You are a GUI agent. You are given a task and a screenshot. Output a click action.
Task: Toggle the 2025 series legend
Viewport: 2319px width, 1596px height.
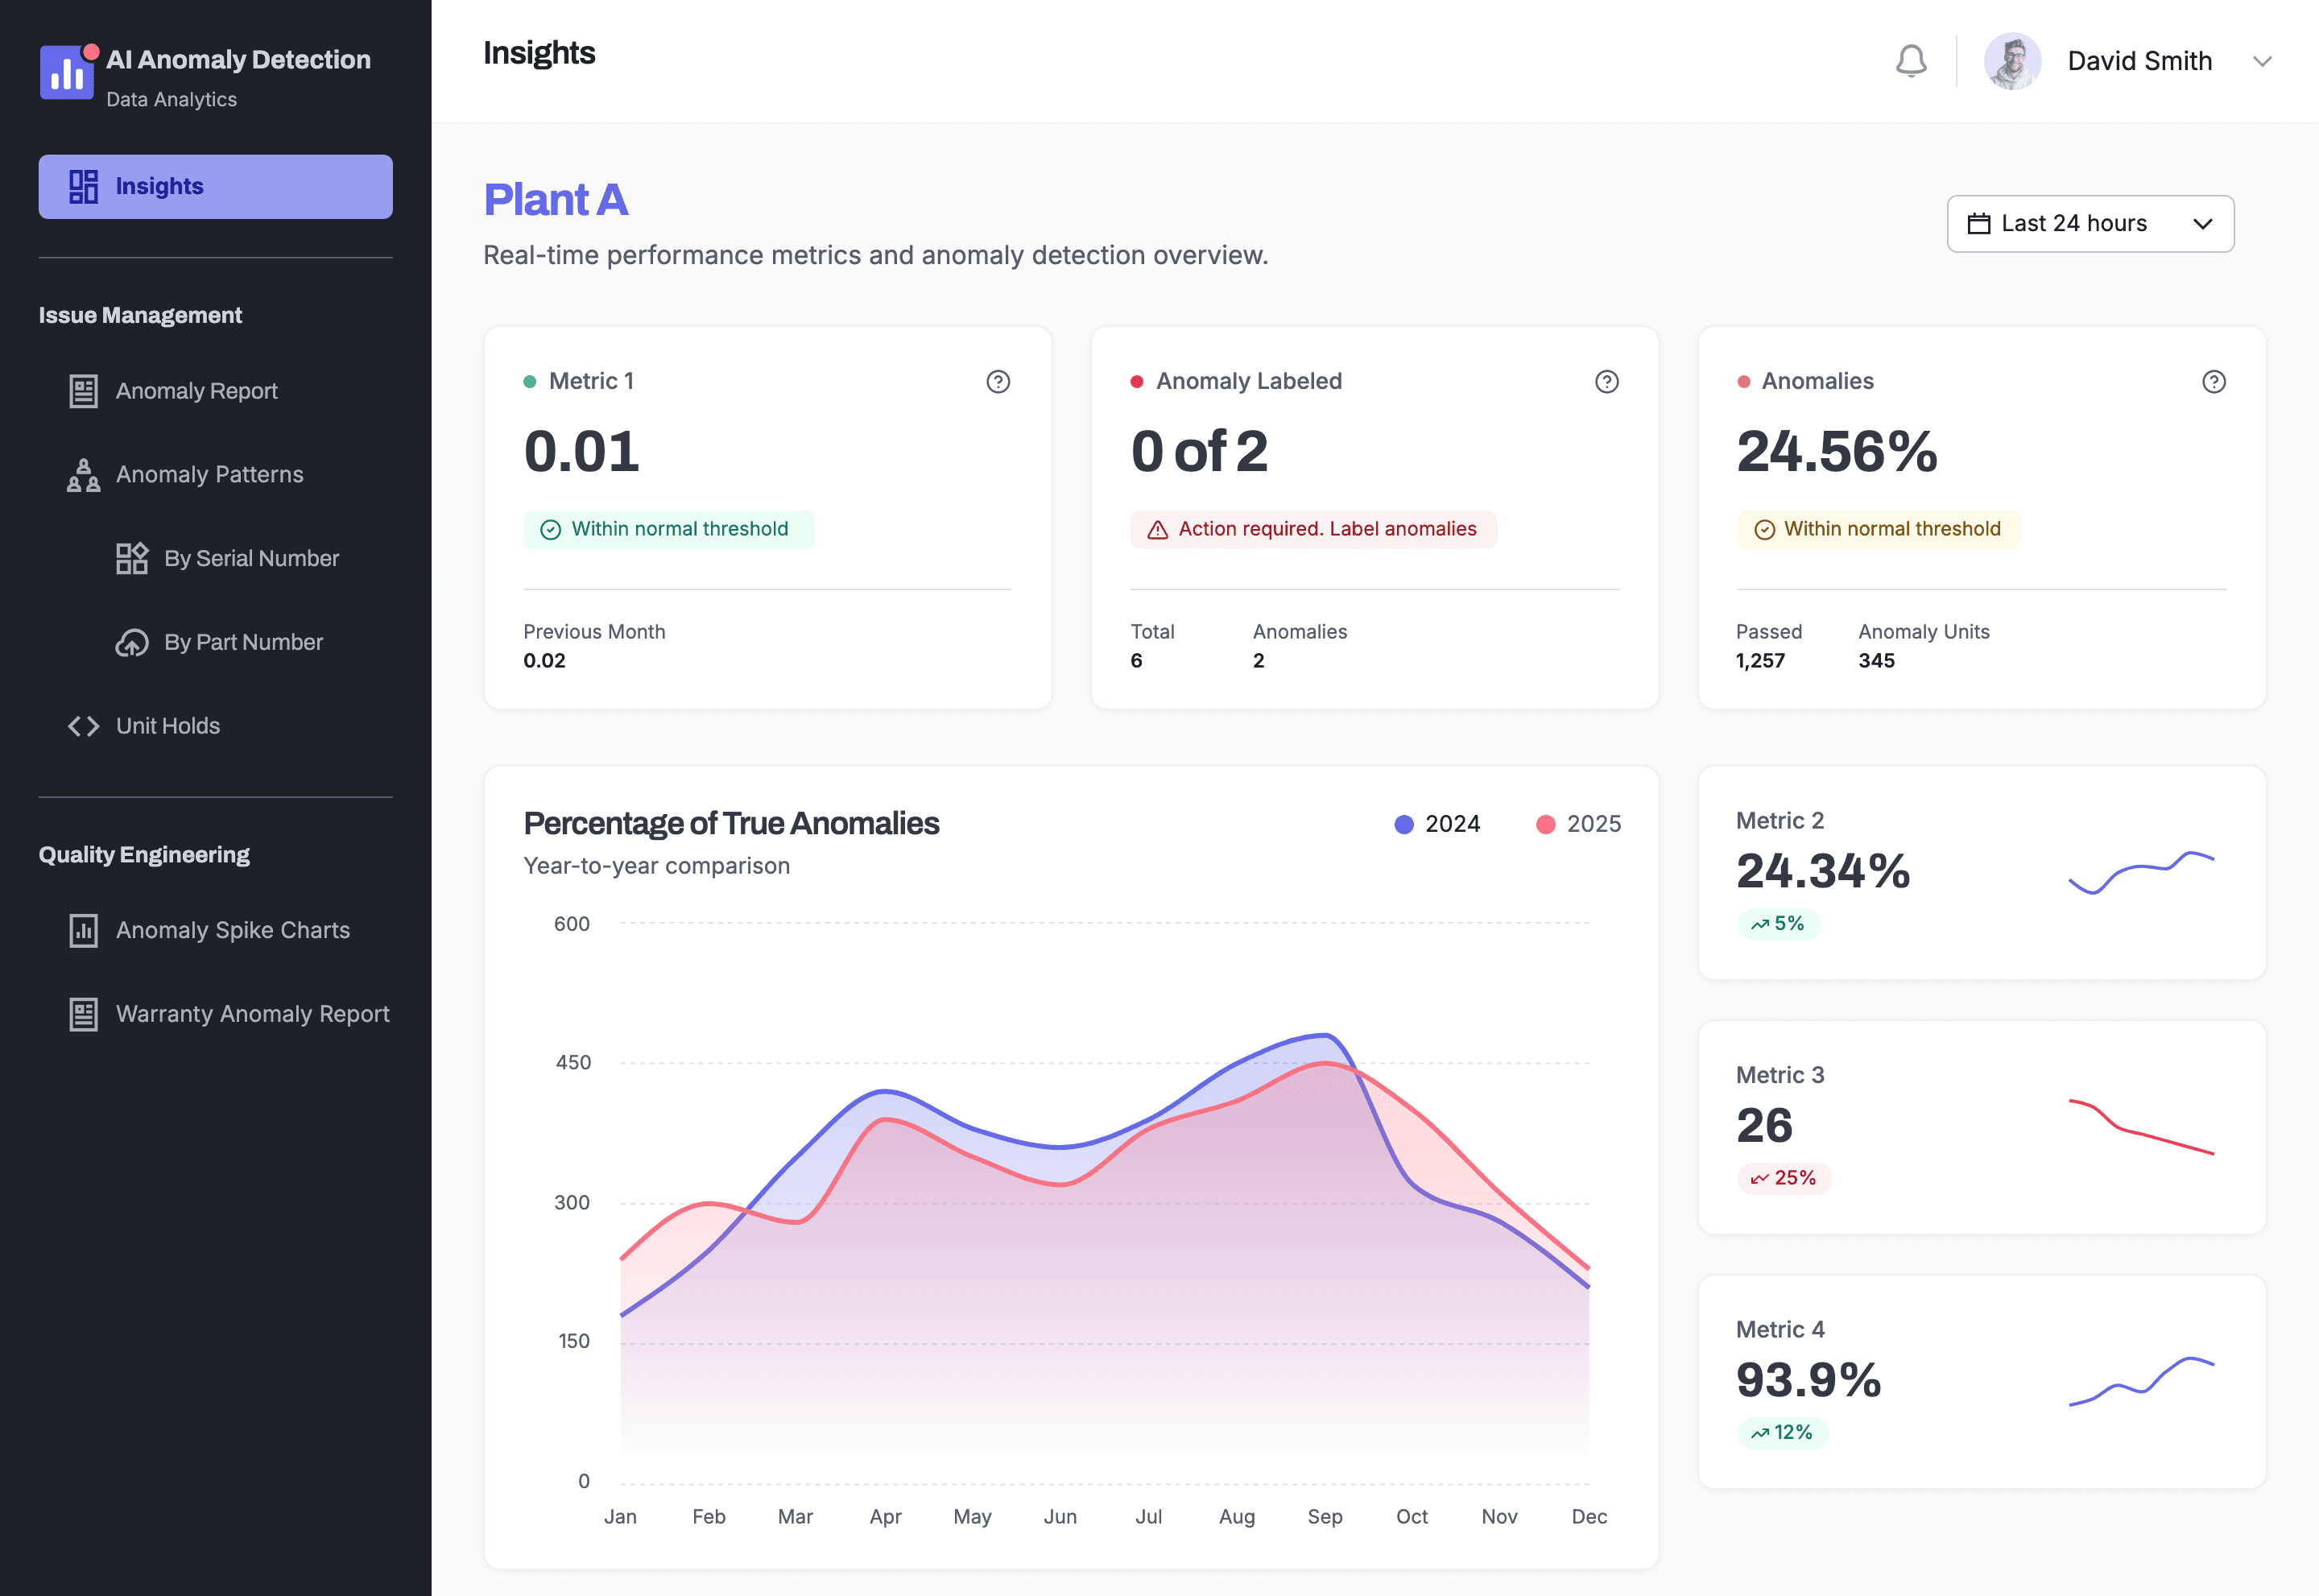[x=1578, y=824]
